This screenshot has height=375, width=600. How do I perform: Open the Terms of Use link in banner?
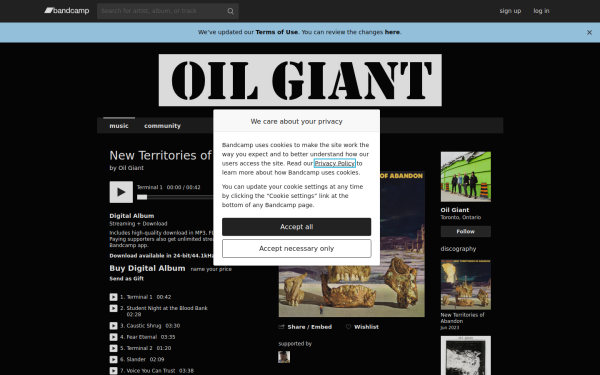(x=277, y=32)
